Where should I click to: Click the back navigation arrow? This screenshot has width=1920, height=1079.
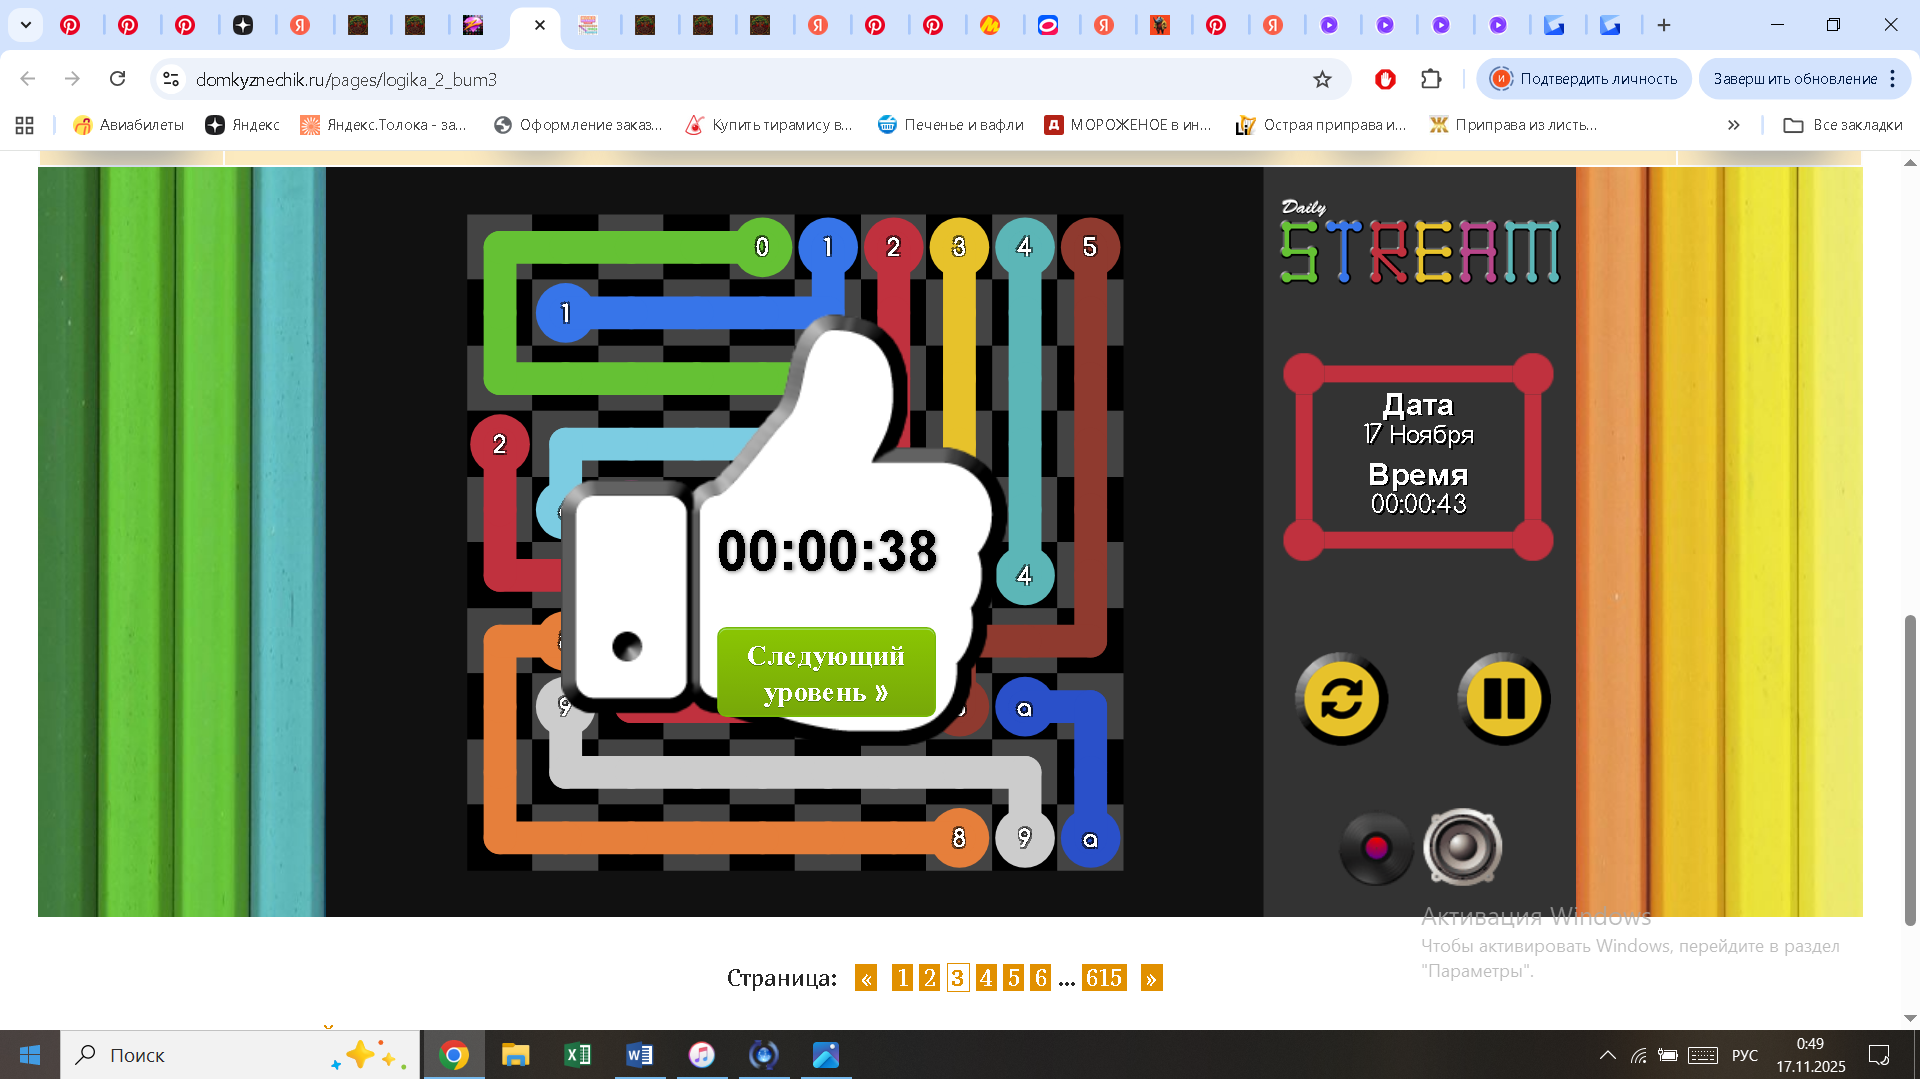[x=26, y=78]
